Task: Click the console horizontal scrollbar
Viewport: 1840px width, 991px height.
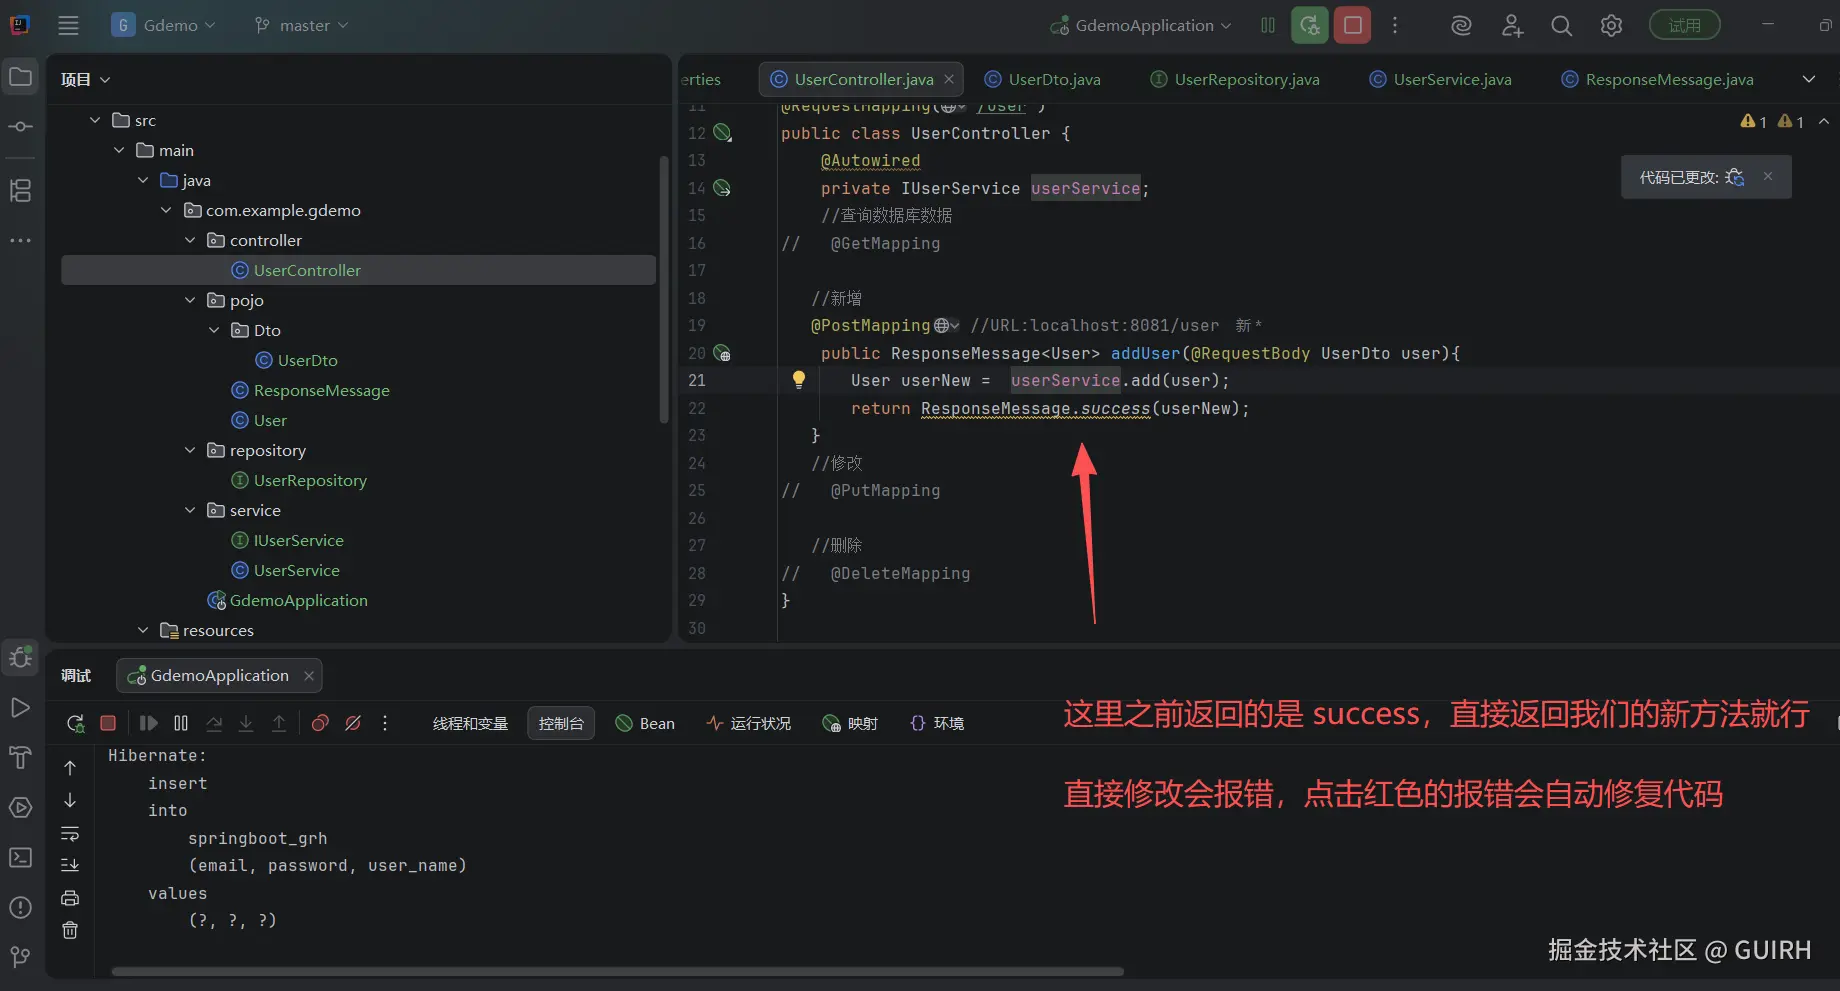Action: coord(617,971)
